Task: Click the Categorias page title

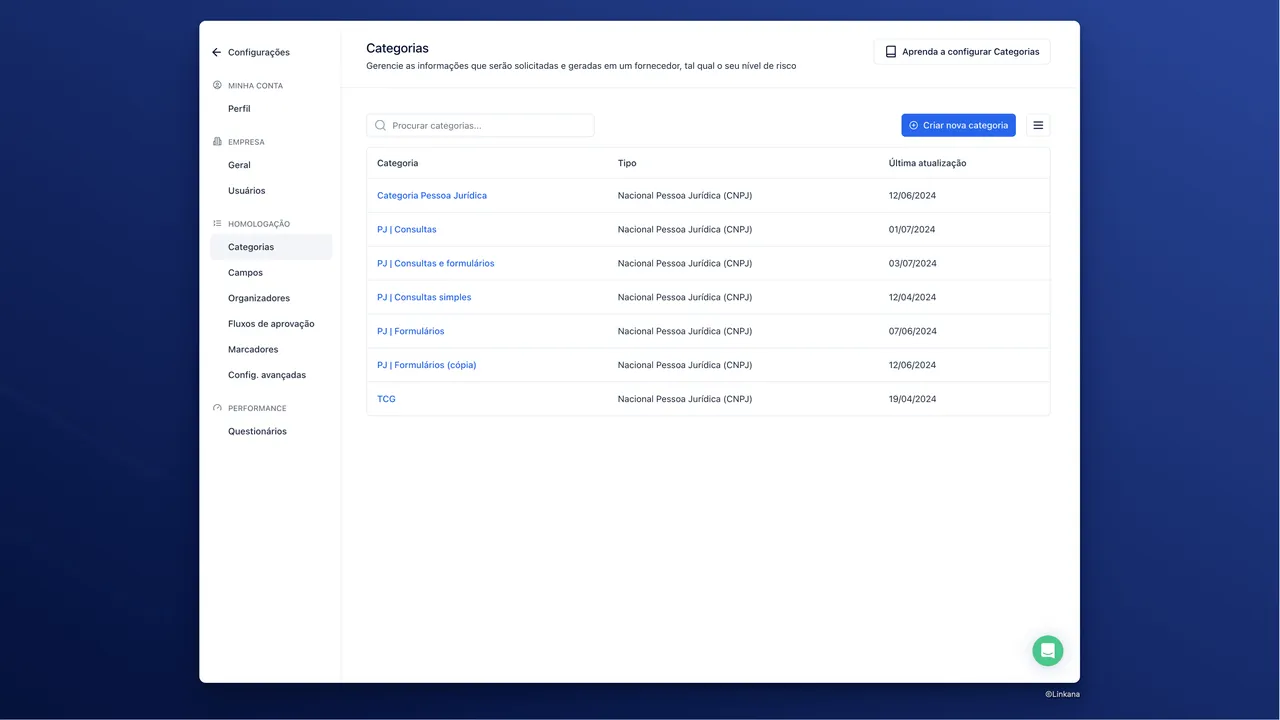Action: pos(397,48)
